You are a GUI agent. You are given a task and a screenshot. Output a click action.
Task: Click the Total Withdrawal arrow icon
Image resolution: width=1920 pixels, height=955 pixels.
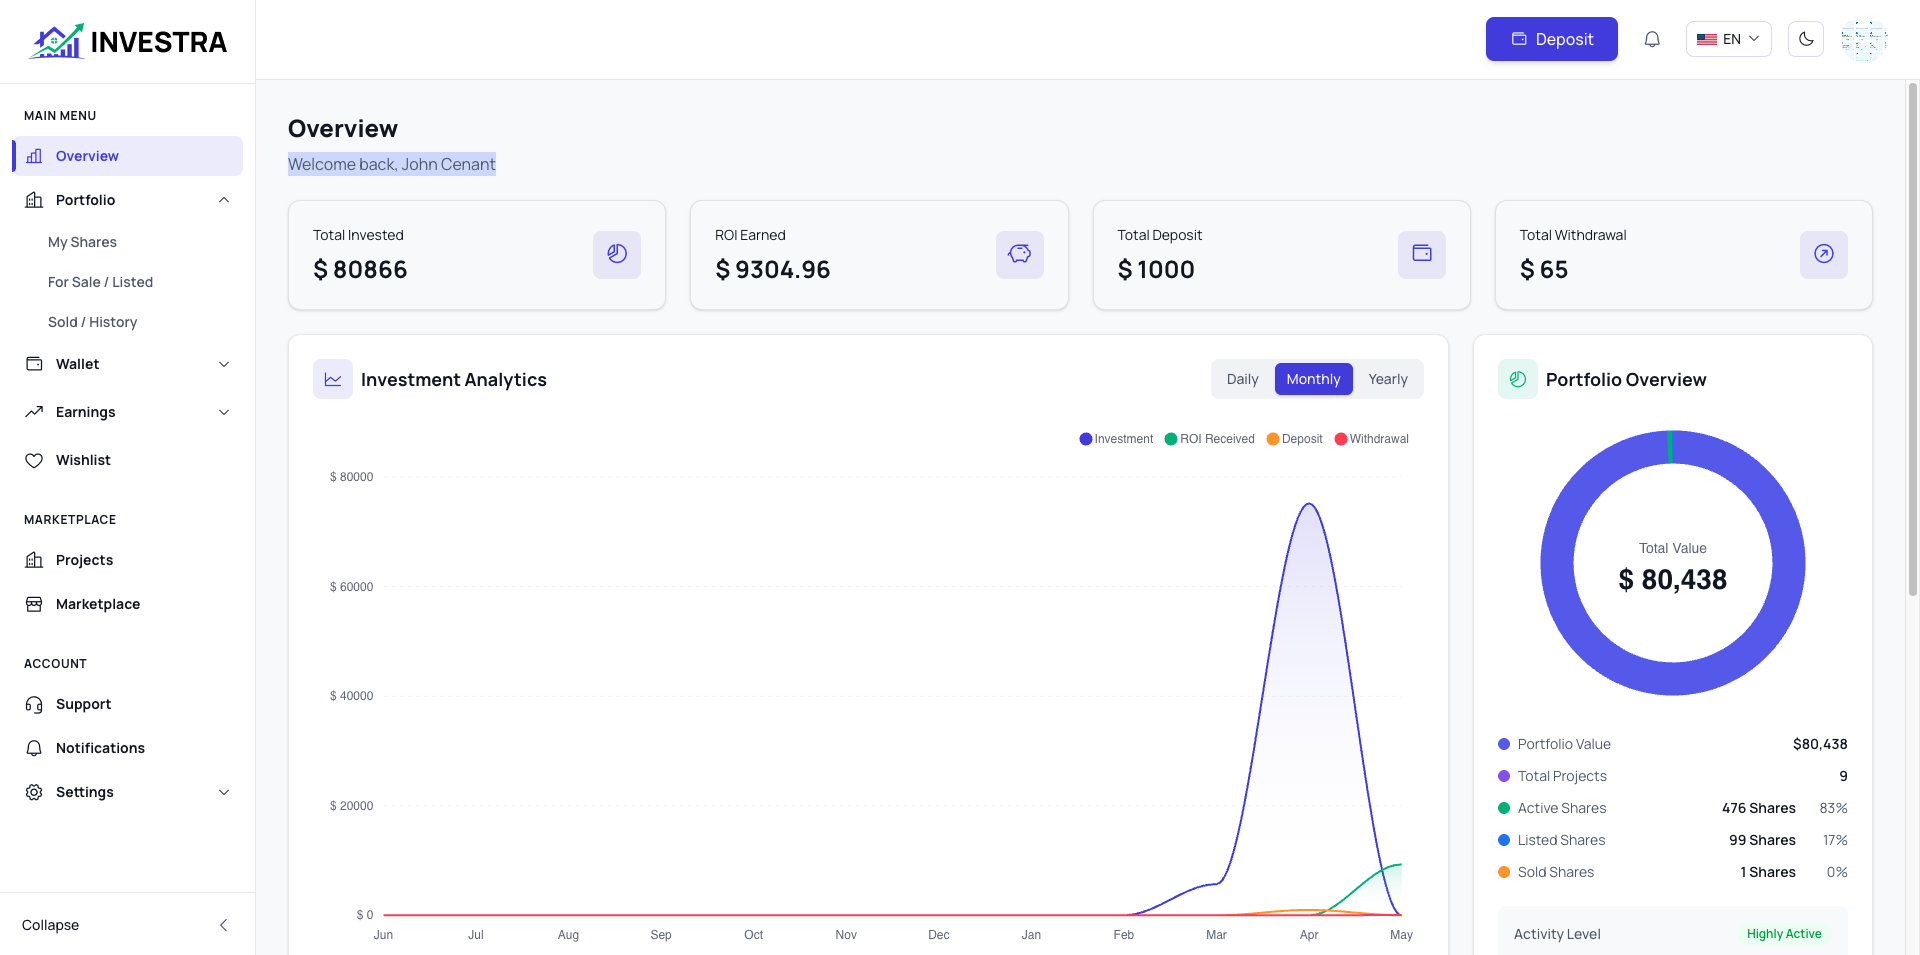(x=1824, y=254)
